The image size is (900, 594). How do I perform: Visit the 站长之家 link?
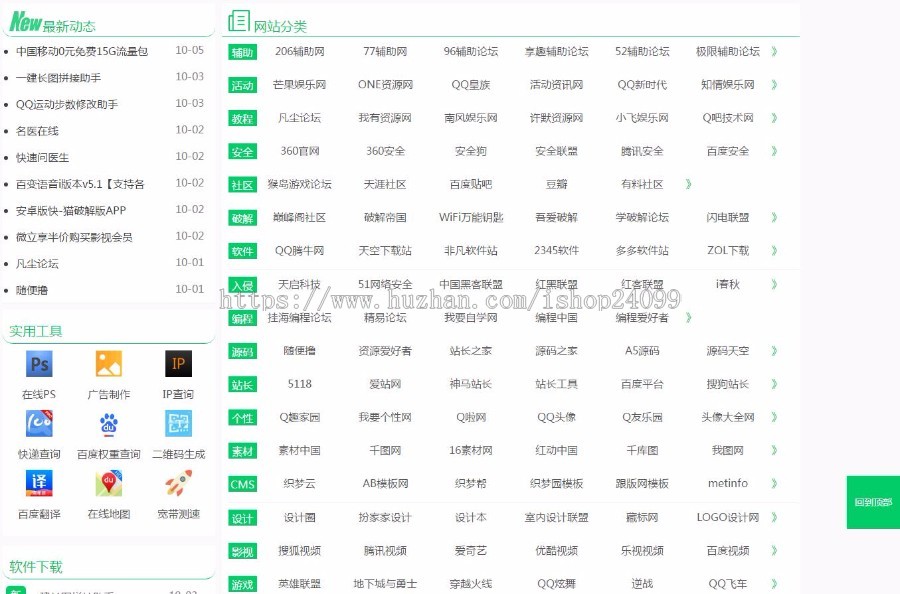coord(471,351)
